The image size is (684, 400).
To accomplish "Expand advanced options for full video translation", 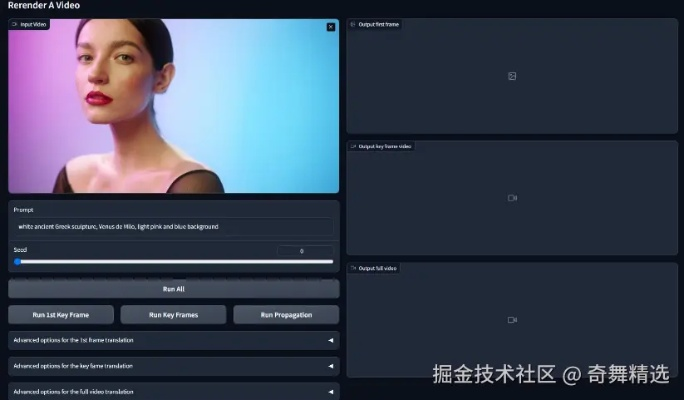I will point(173,391).
